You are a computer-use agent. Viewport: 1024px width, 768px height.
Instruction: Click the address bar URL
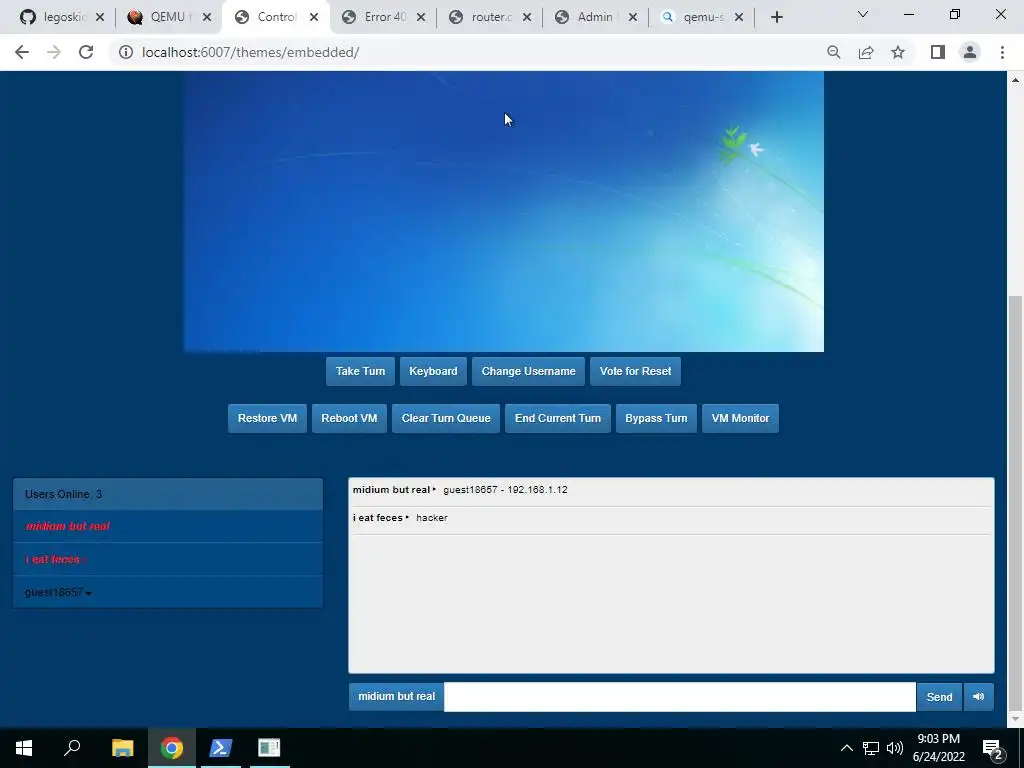coord(251,52)
